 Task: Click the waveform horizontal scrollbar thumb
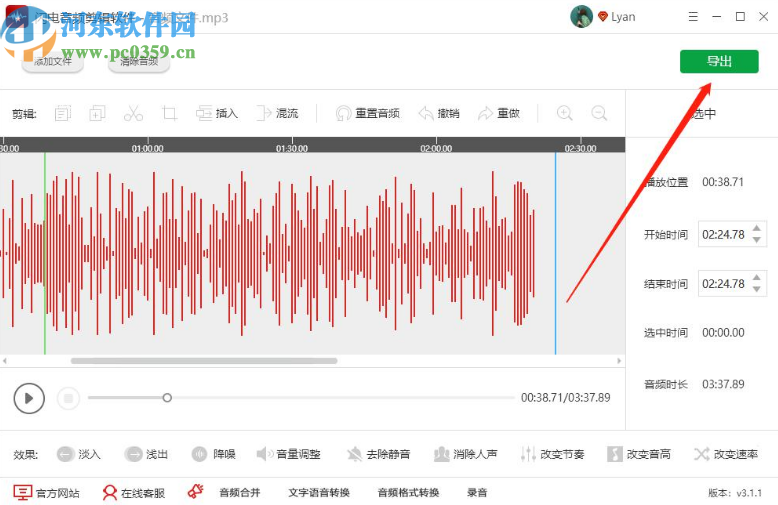(204, 361)
